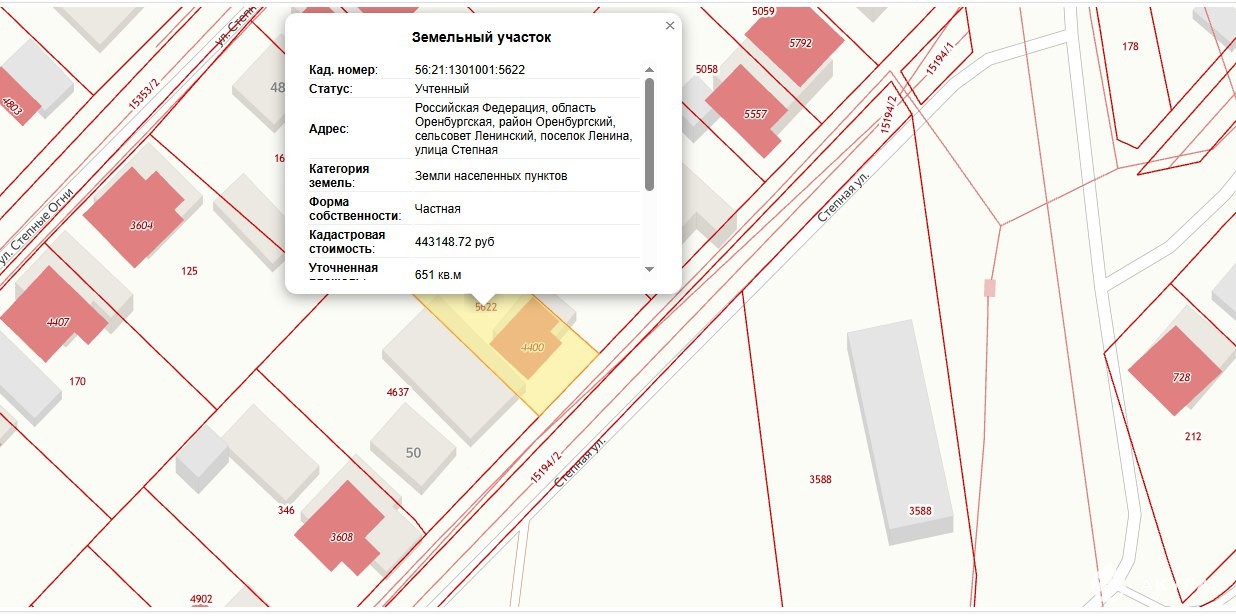Select the gray building numbered 50
This screenshot has height=616, width=1236.
coord(413,452)
